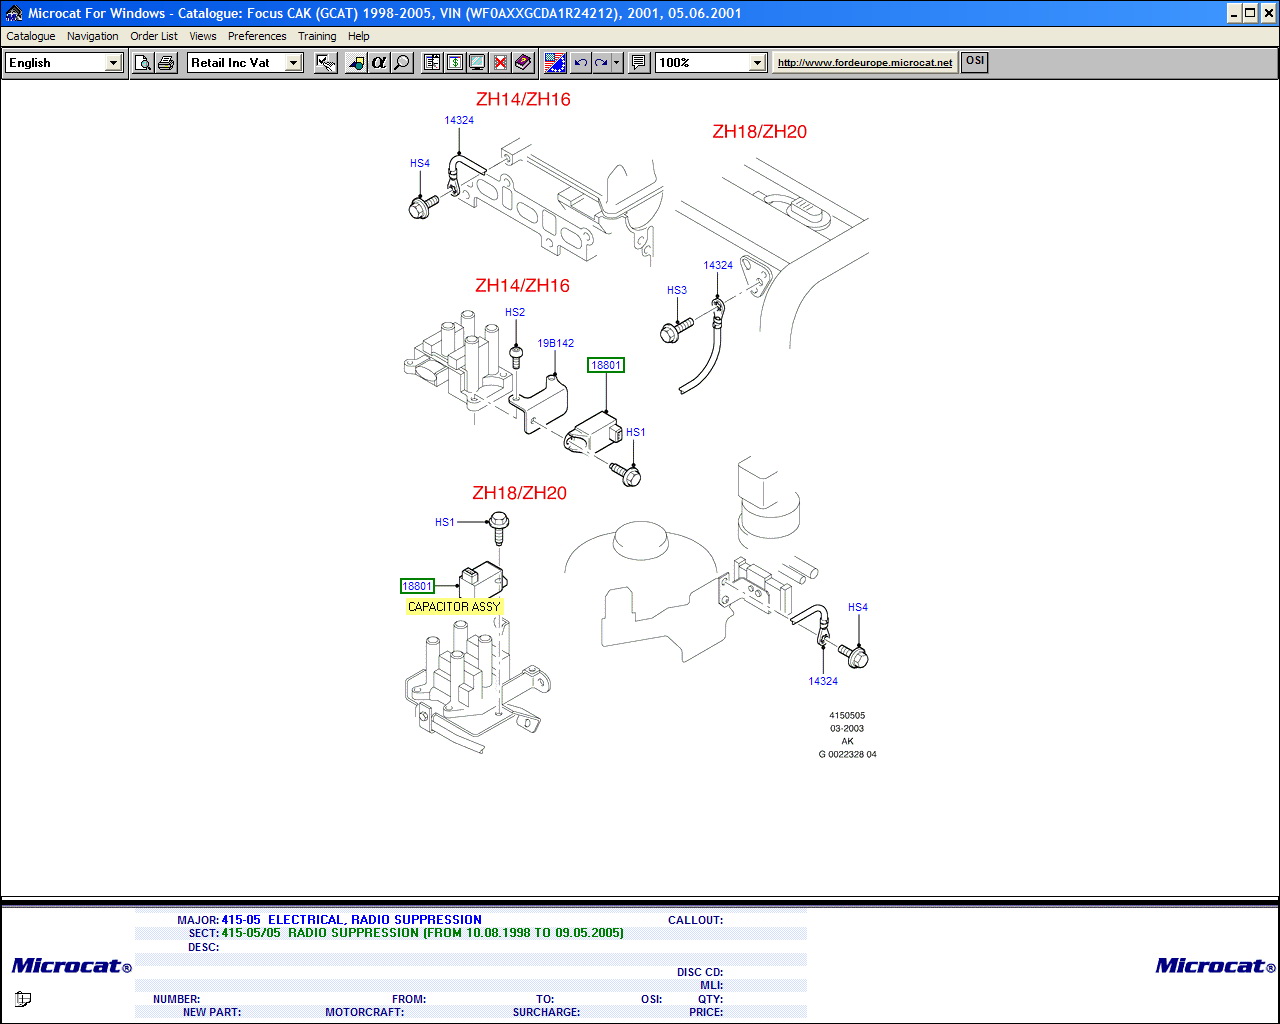Click the speech bubble notes icon
Viewport: 1280px width, 1024px height.
pyautogui.click(x=639, y=63)
